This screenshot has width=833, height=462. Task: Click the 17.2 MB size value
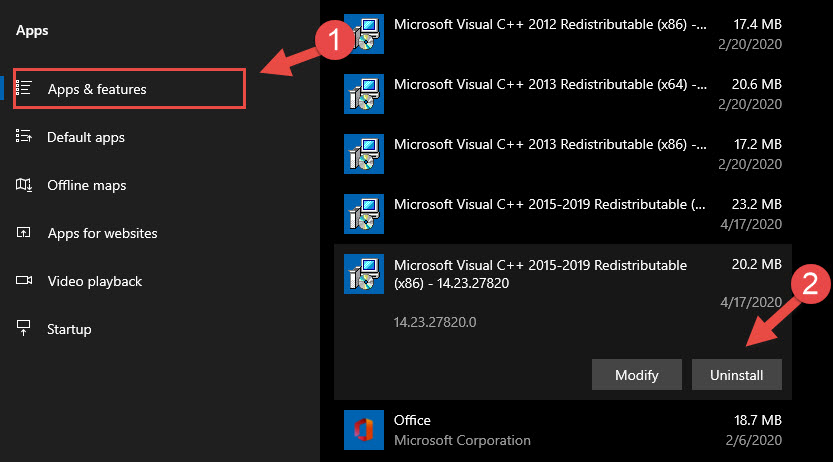click(x=758, y=144)
